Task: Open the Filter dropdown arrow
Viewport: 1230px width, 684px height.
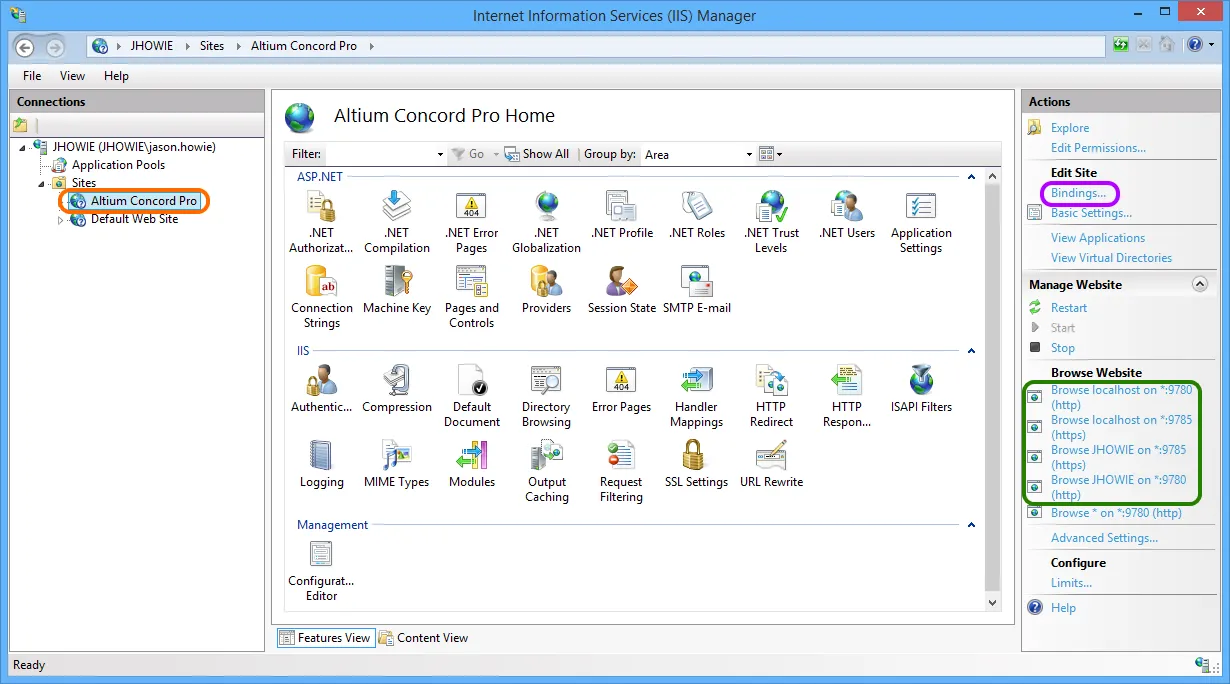Action: click(440, 155)
